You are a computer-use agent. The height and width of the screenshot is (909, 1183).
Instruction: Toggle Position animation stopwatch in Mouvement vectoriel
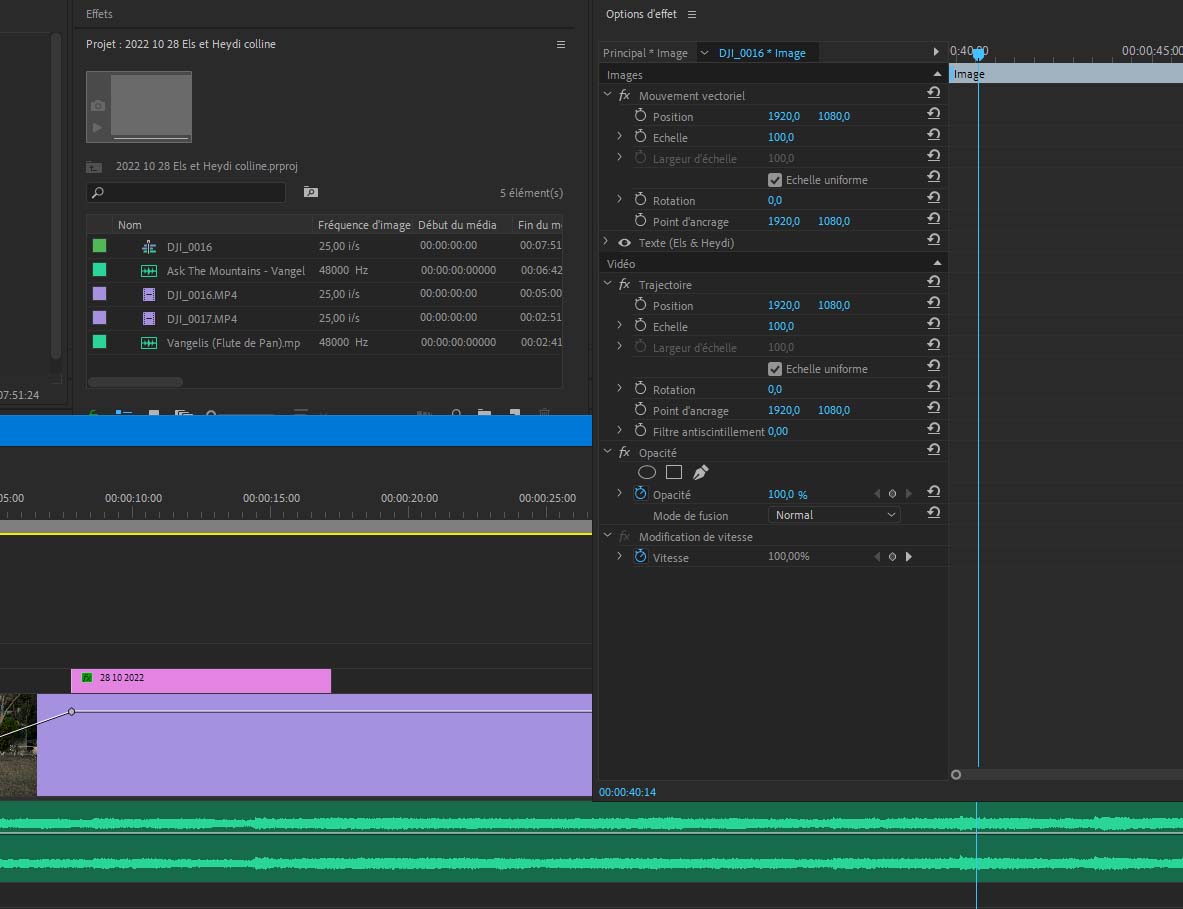[x=641, y=115]
